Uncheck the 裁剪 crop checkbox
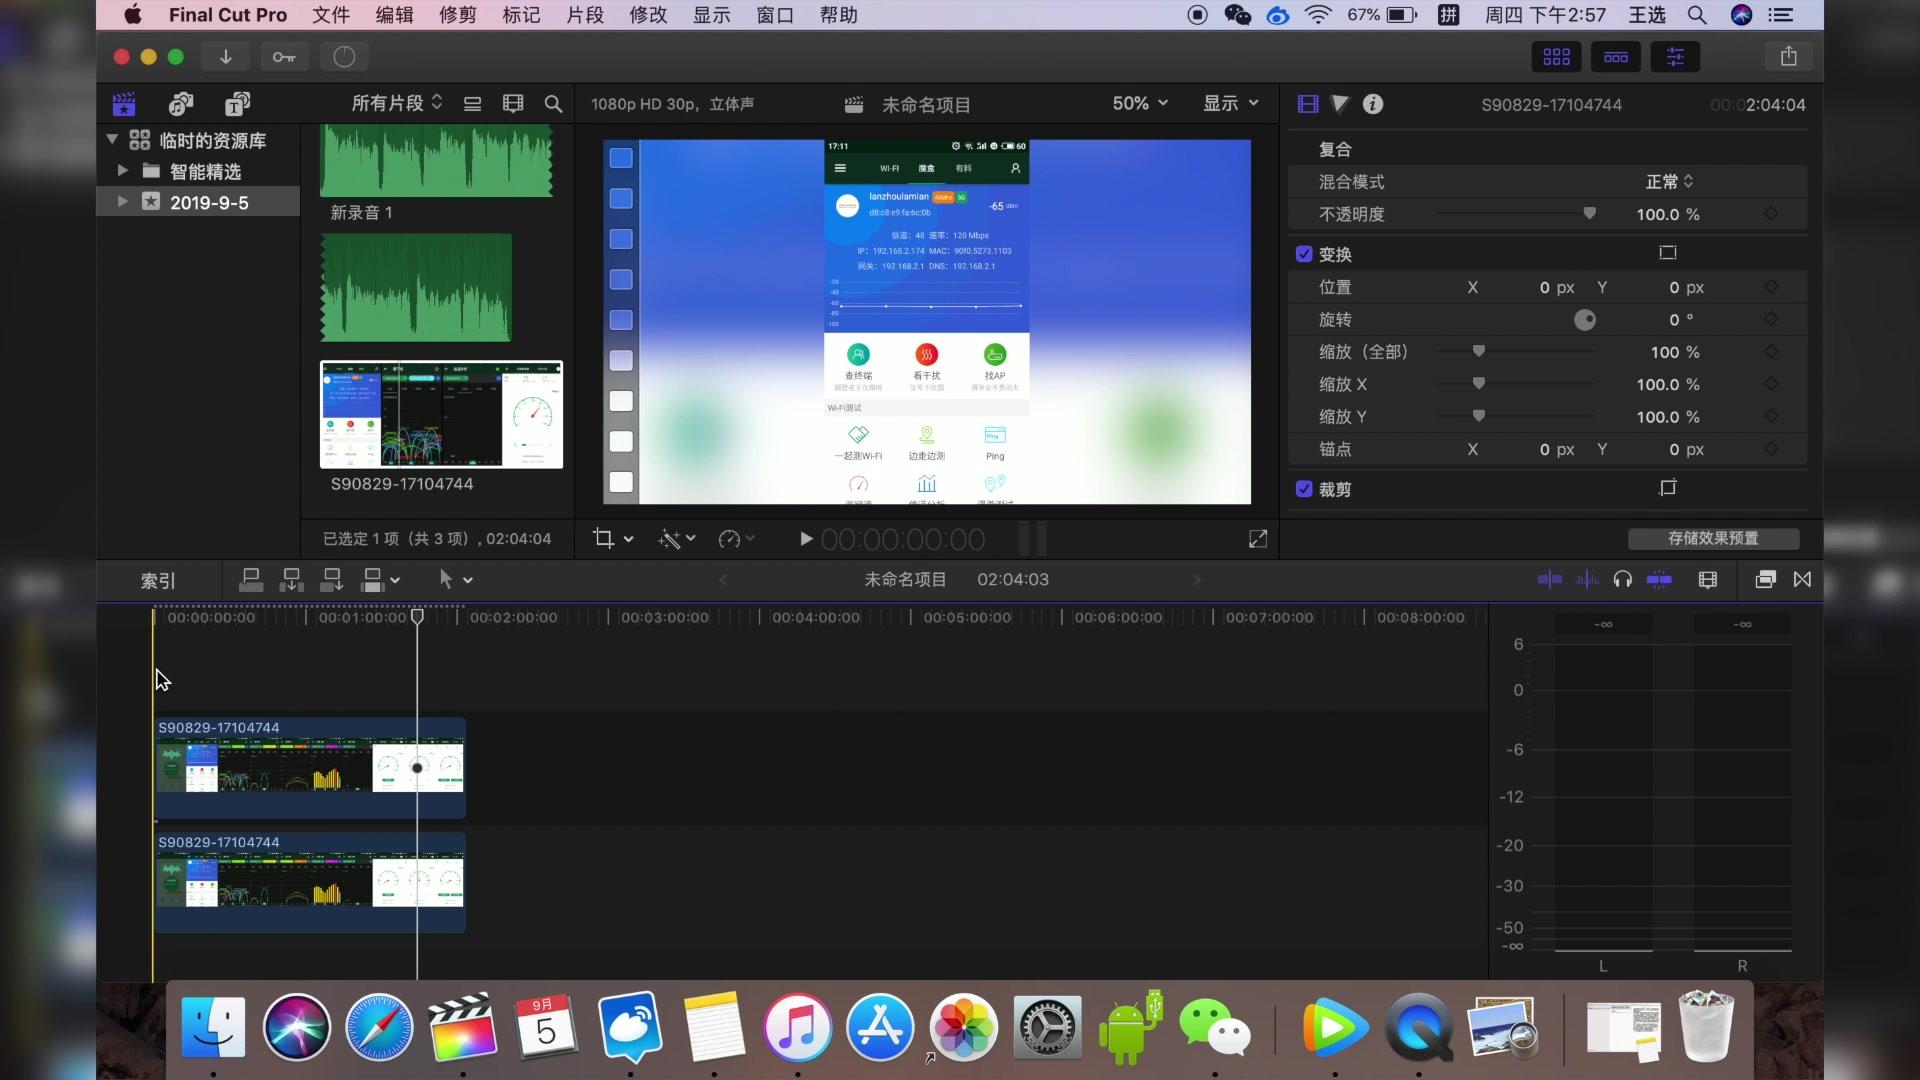The image size is (1920, 1080). click(x=1304, y=489)
